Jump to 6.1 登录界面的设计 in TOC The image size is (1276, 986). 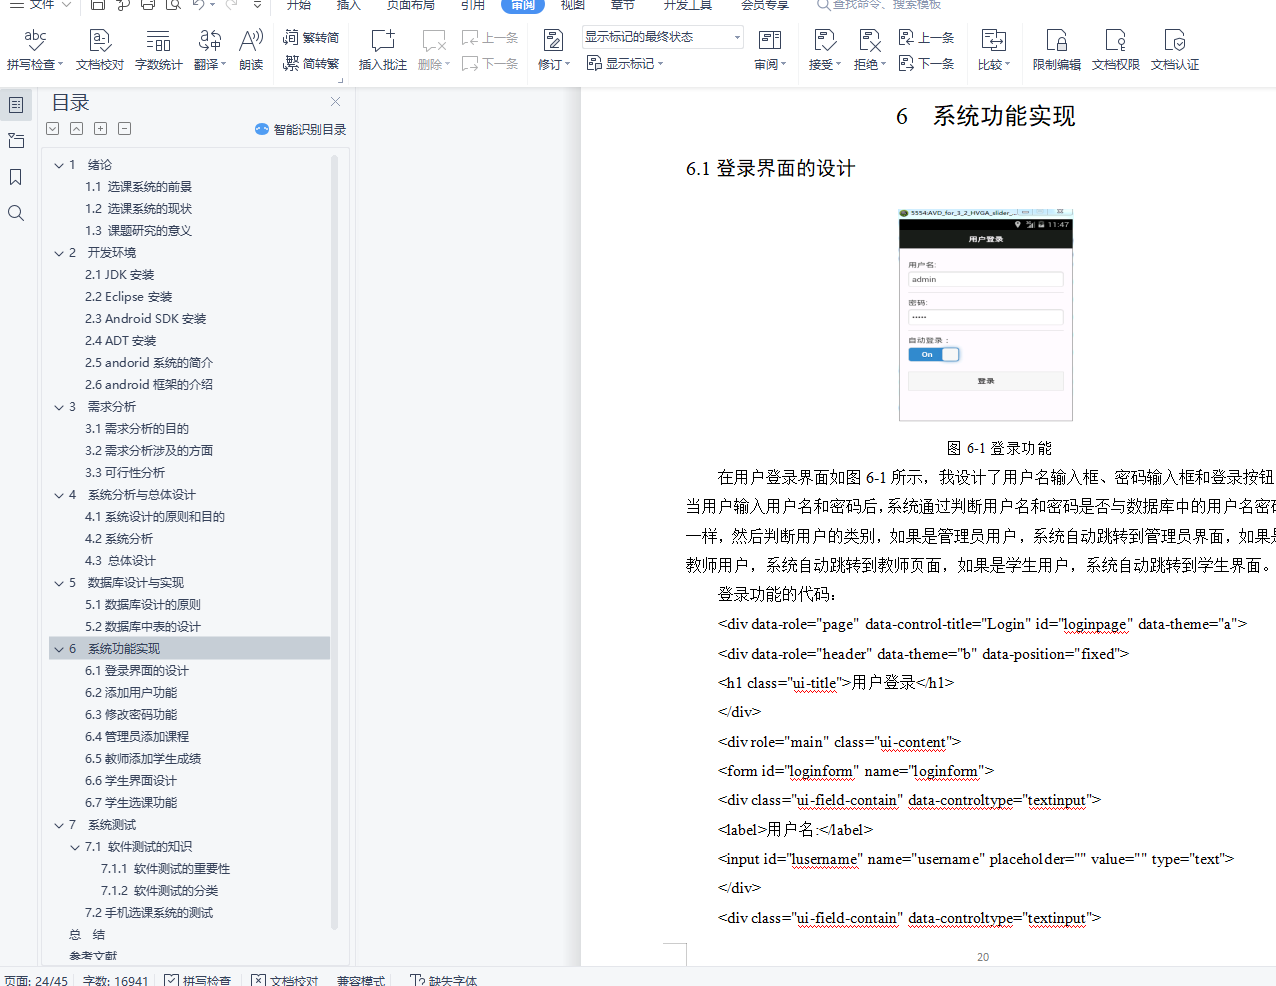pos(137,671)
